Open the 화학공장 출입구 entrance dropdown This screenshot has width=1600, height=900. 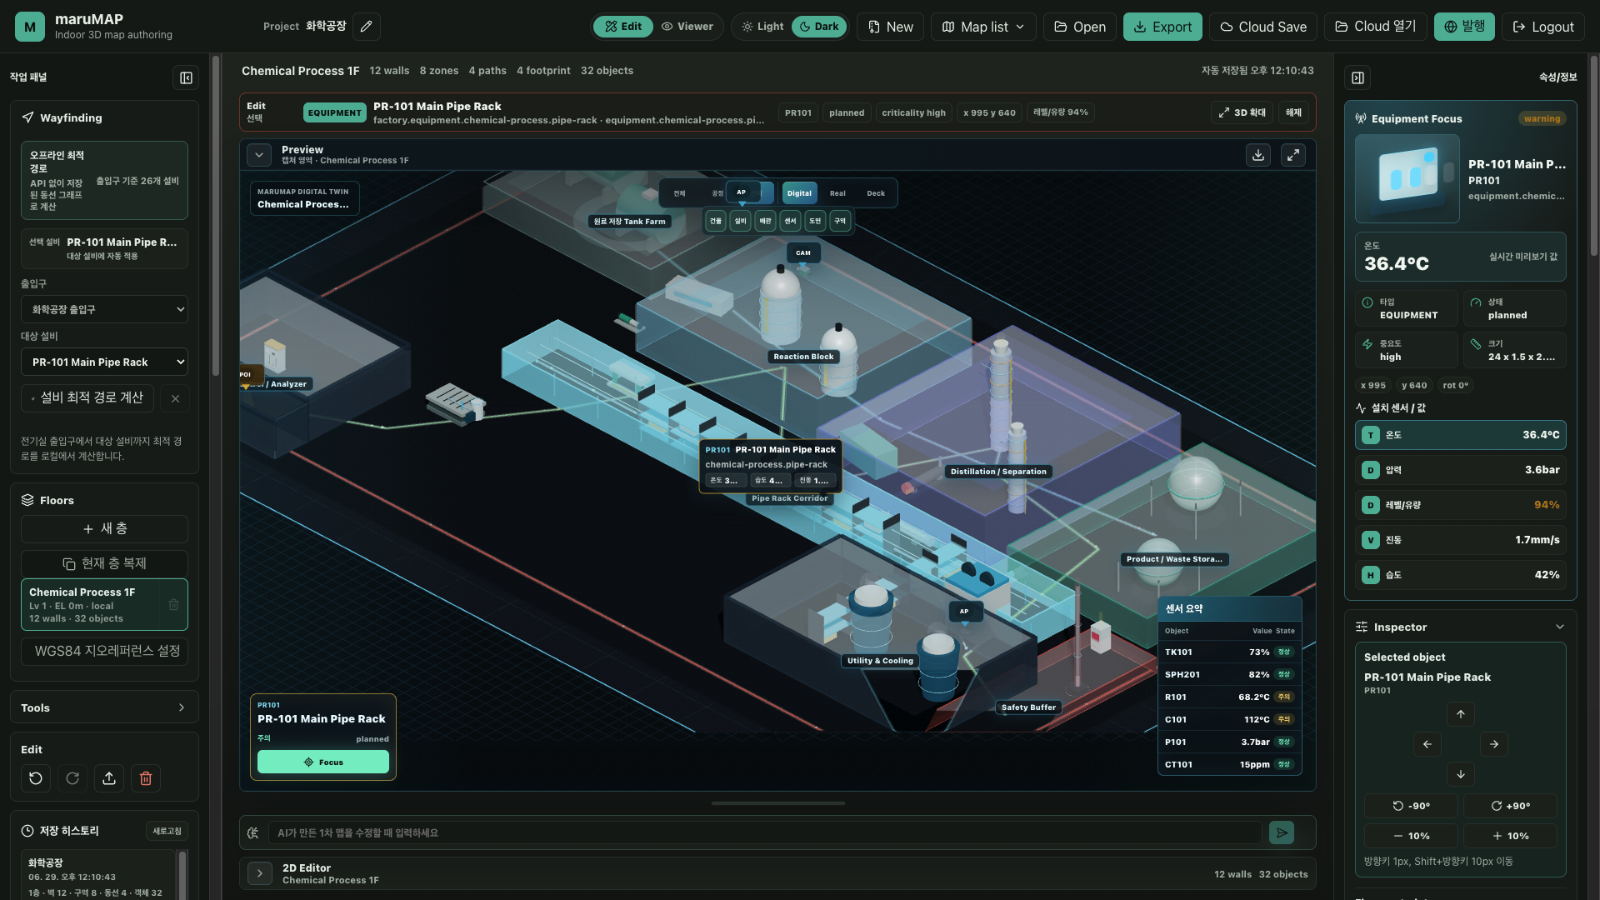(x=105, y=309)
